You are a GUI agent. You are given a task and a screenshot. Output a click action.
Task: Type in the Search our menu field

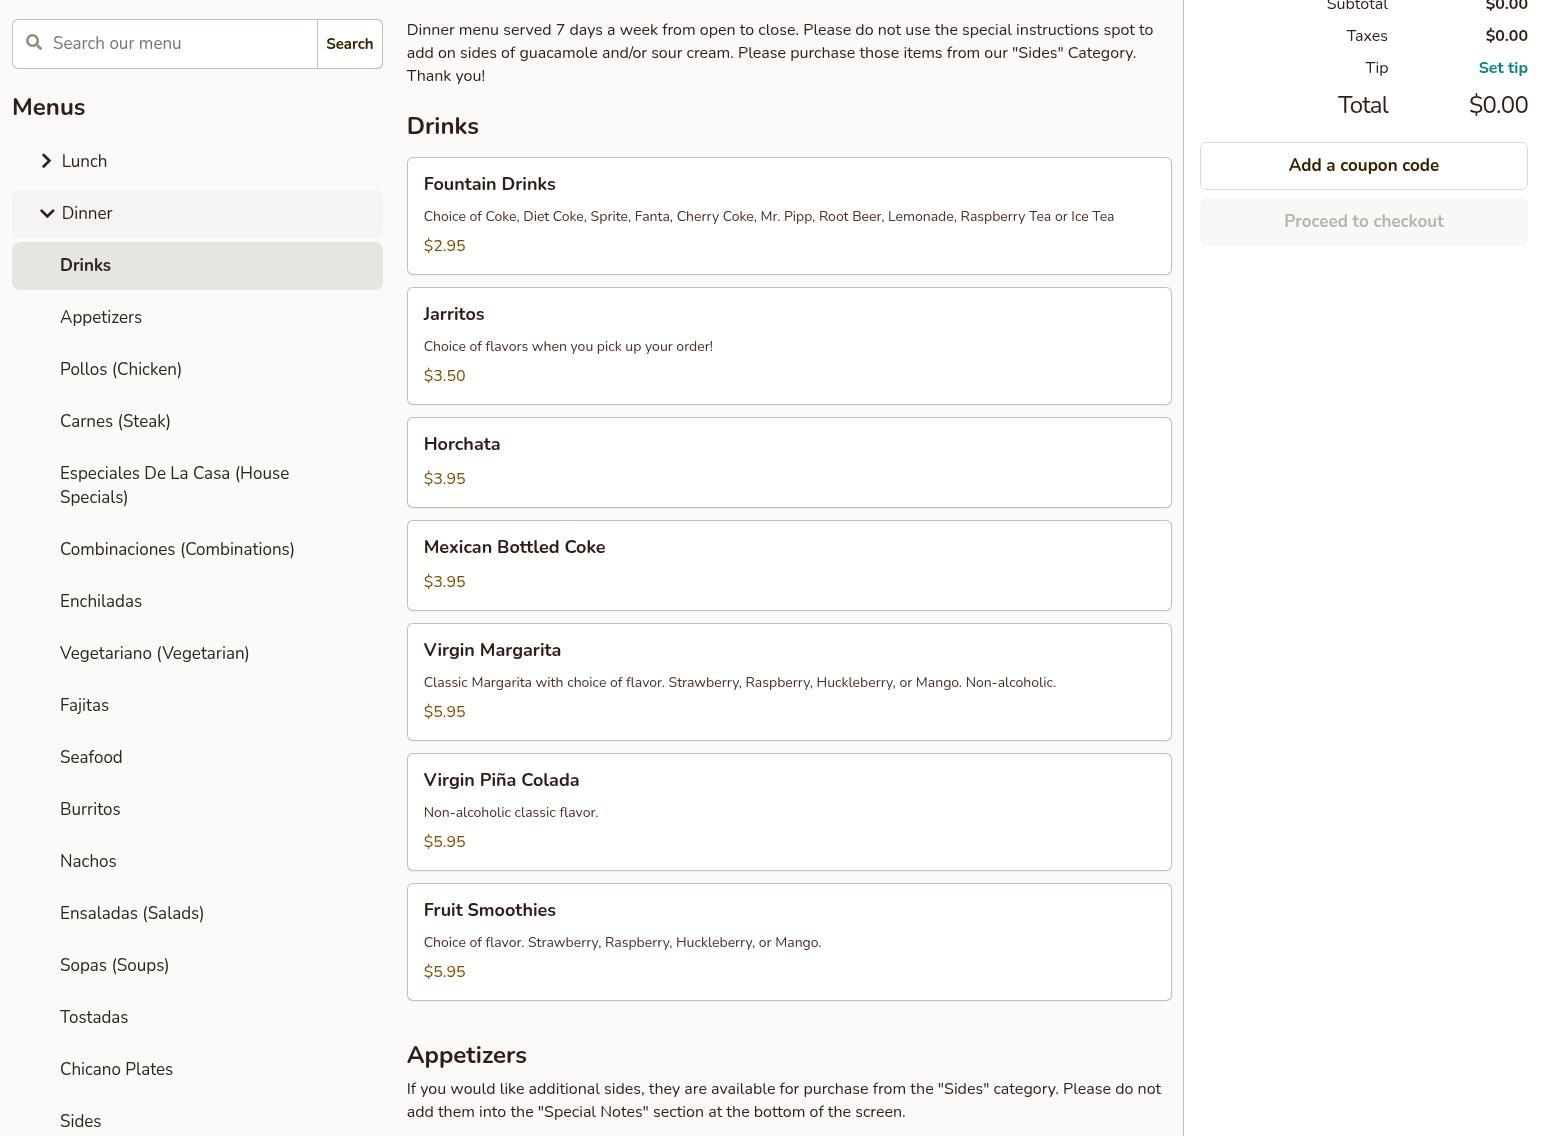point(180,44)
